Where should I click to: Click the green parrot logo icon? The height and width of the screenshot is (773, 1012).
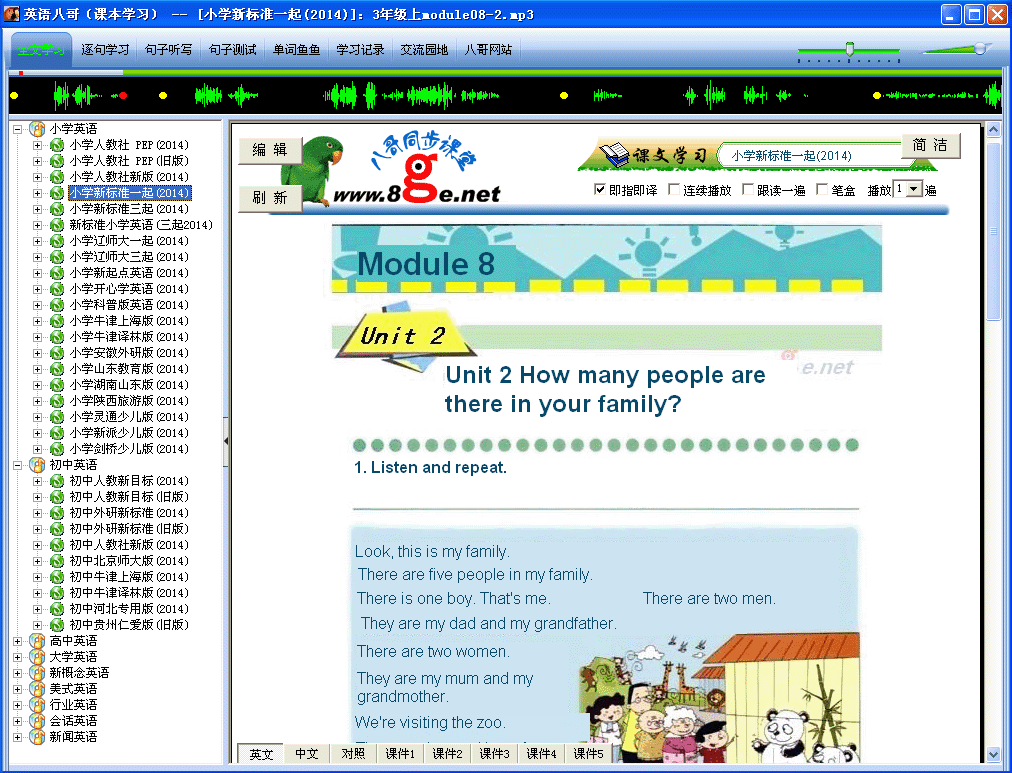click(315, 171)
